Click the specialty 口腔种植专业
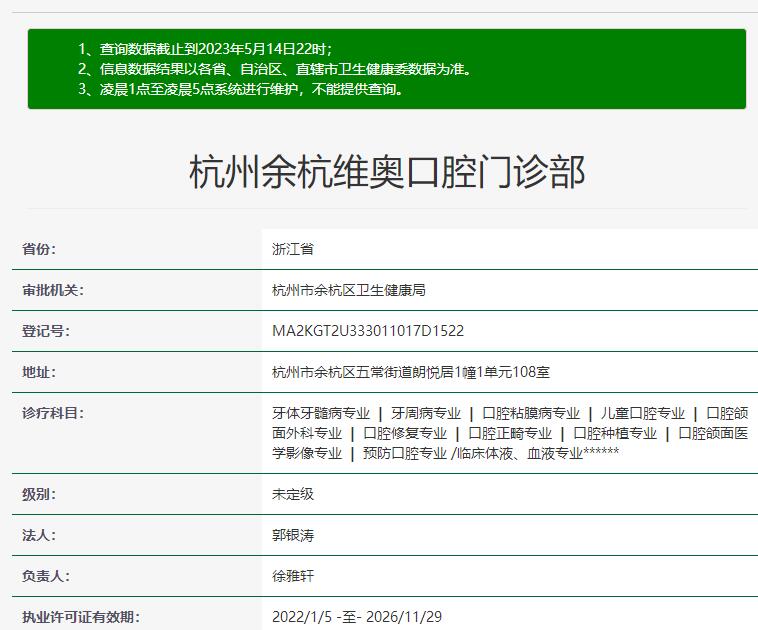Viewport: 758px width, 630px height. [x=615, y=433]
